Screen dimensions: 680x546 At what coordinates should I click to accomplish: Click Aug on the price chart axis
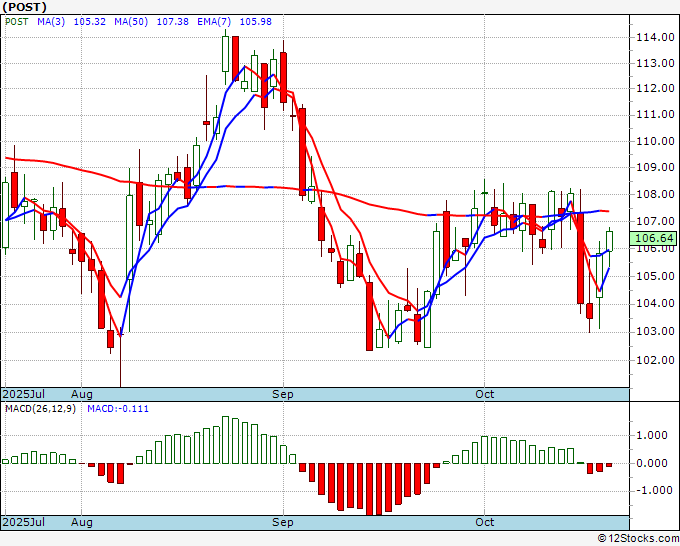(82, 394)
